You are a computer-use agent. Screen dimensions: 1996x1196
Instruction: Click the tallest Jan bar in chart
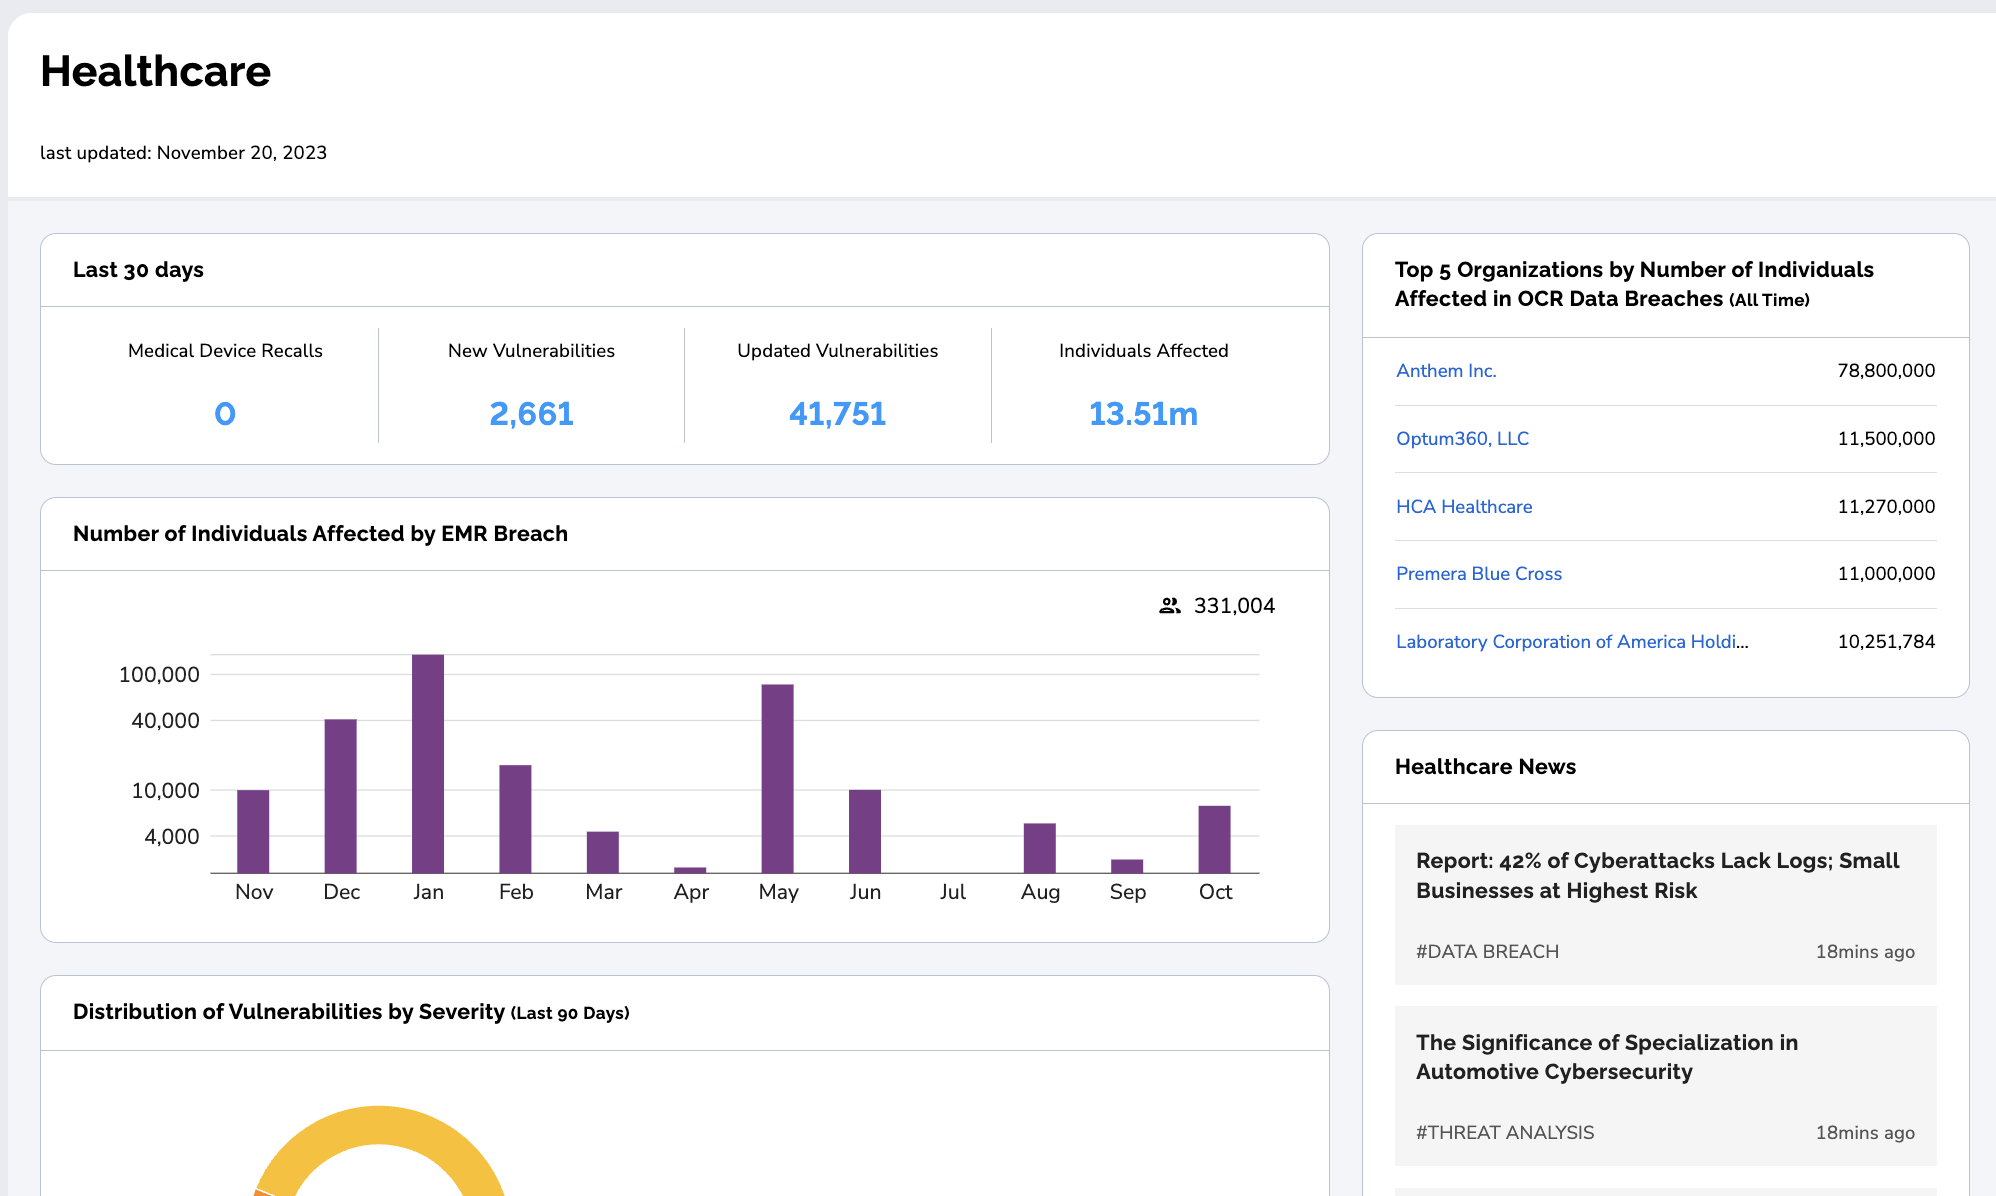tap(428, 764)
